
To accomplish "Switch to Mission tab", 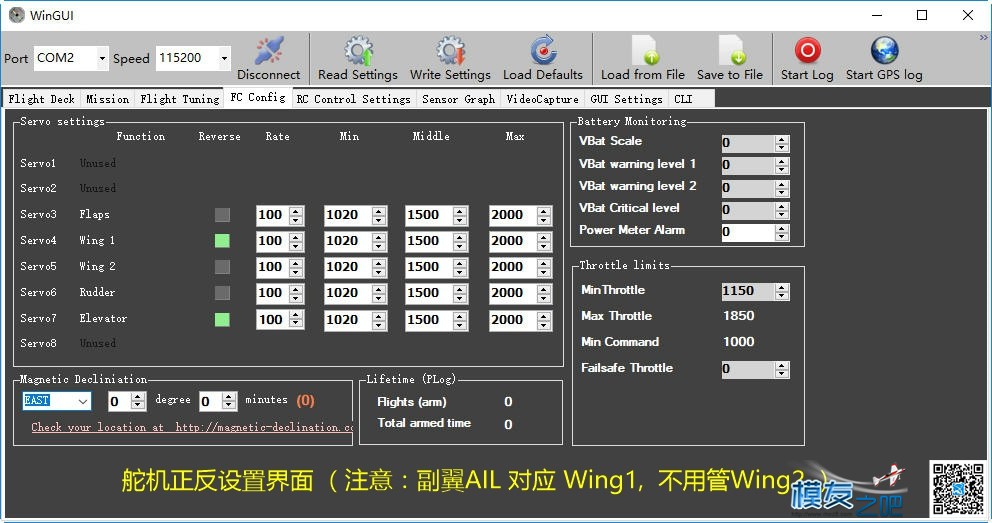I will tap(108, 99).
